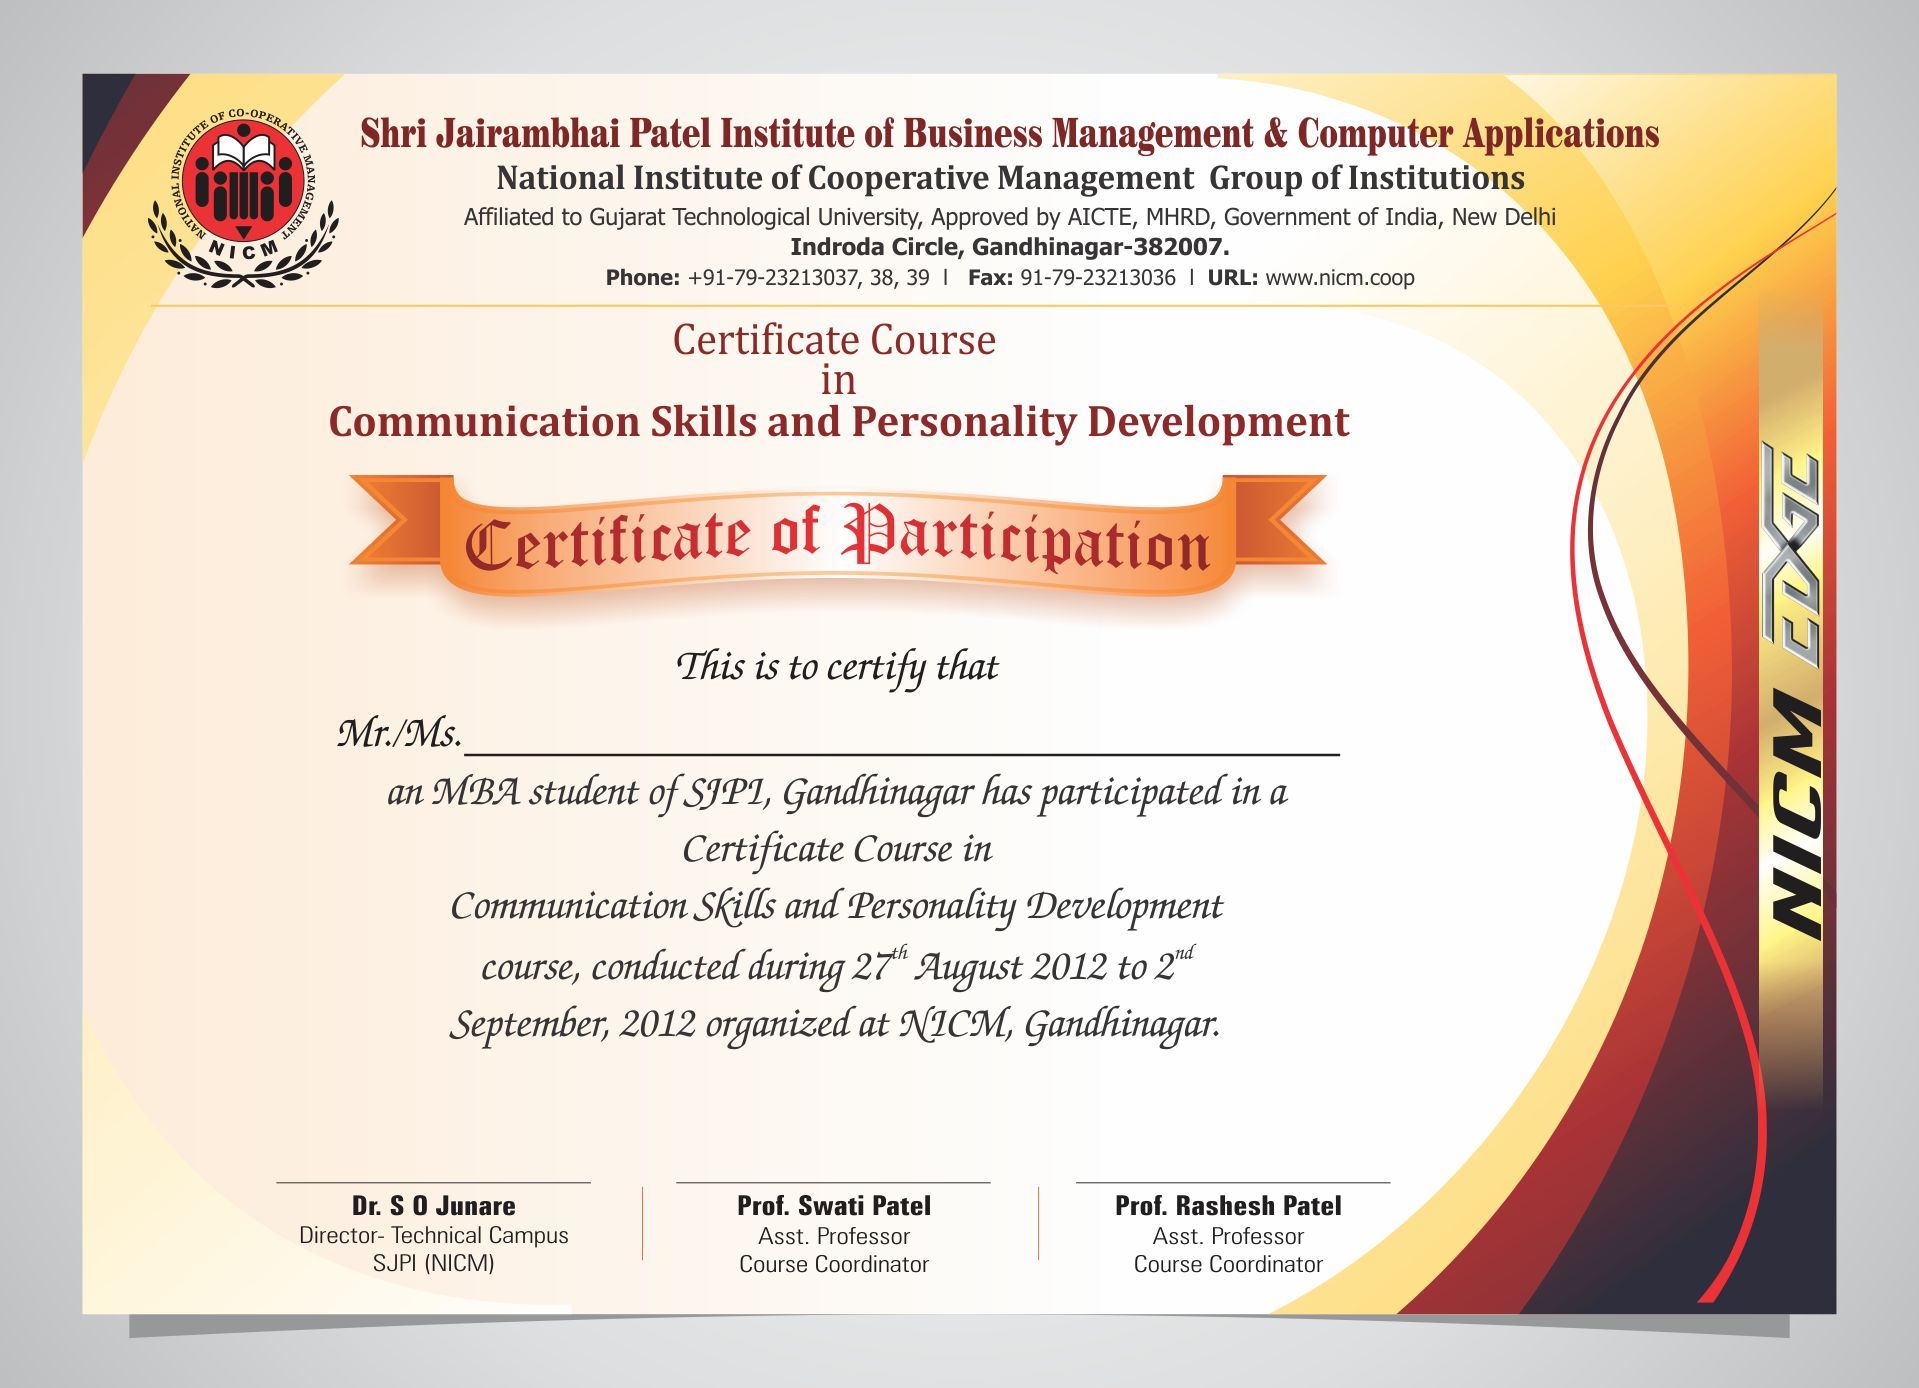Click 'Course Coordinator' under Swati Patel
The width and height of the screenshot is (1919, 1388).
pyautogui.click(x=833, y=1265)
